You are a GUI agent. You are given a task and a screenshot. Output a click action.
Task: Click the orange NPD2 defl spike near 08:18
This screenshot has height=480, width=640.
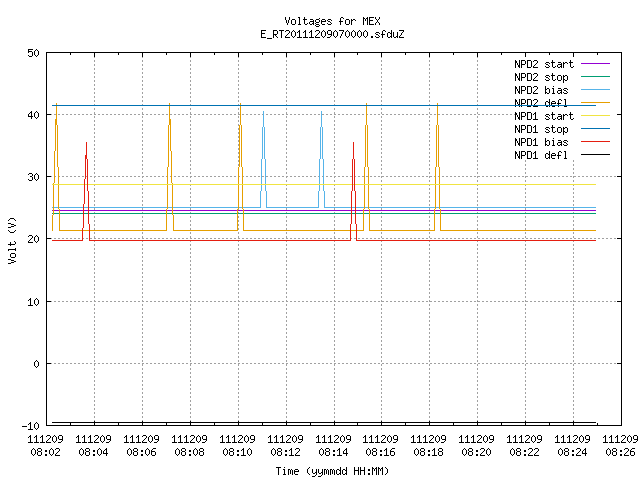coord(438,167)
